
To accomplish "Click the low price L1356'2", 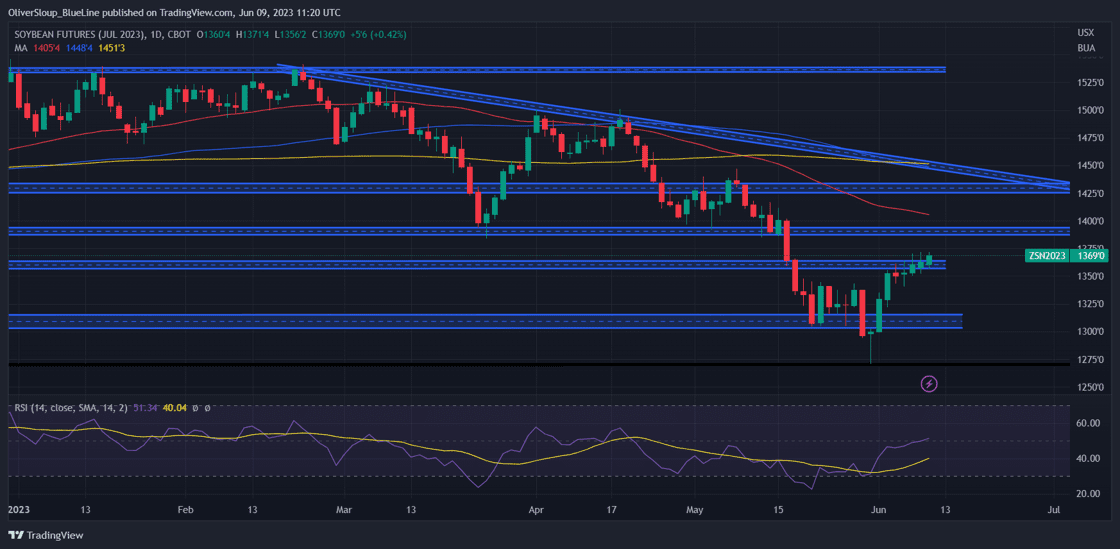I will click(x=289, y=34).
